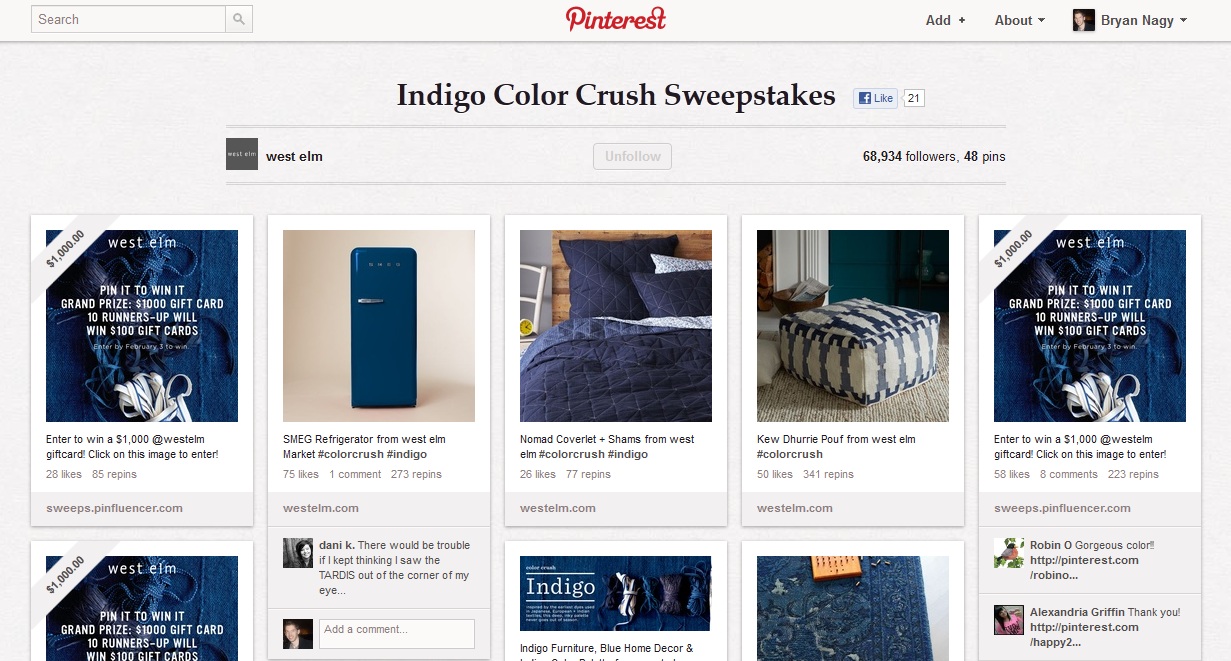Viewport: 1231px width, 661px height.
Task: Toggle the Unfollow button
Action: click(x=632, y=156)
